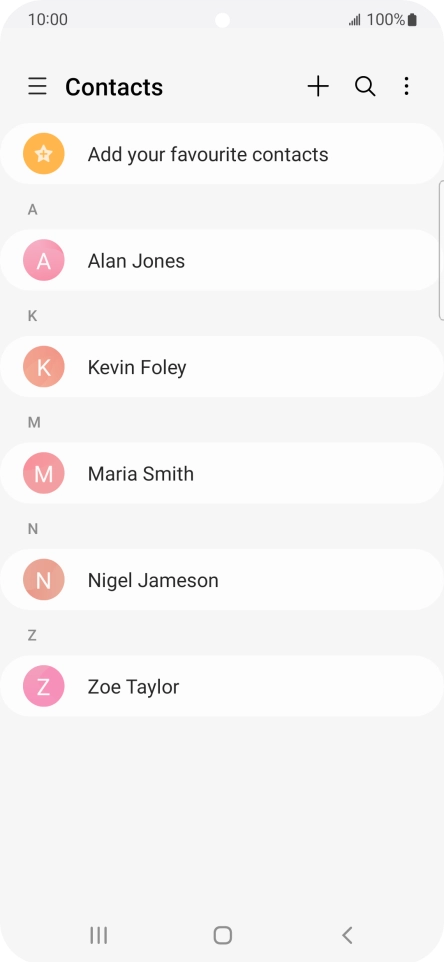Screen dimensions: 444x962
Task: Tap Nigel Jameson's N avatar icon
Action: pyautogui.click(x=44, y=580)
